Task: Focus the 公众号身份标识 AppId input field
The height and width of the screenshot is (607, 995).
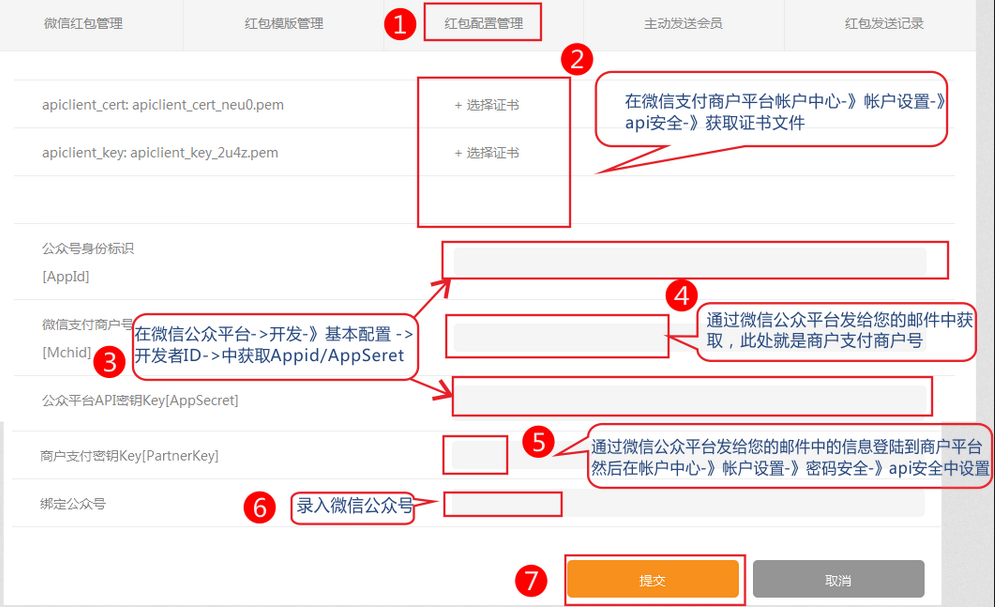Action: coord(690,262)
